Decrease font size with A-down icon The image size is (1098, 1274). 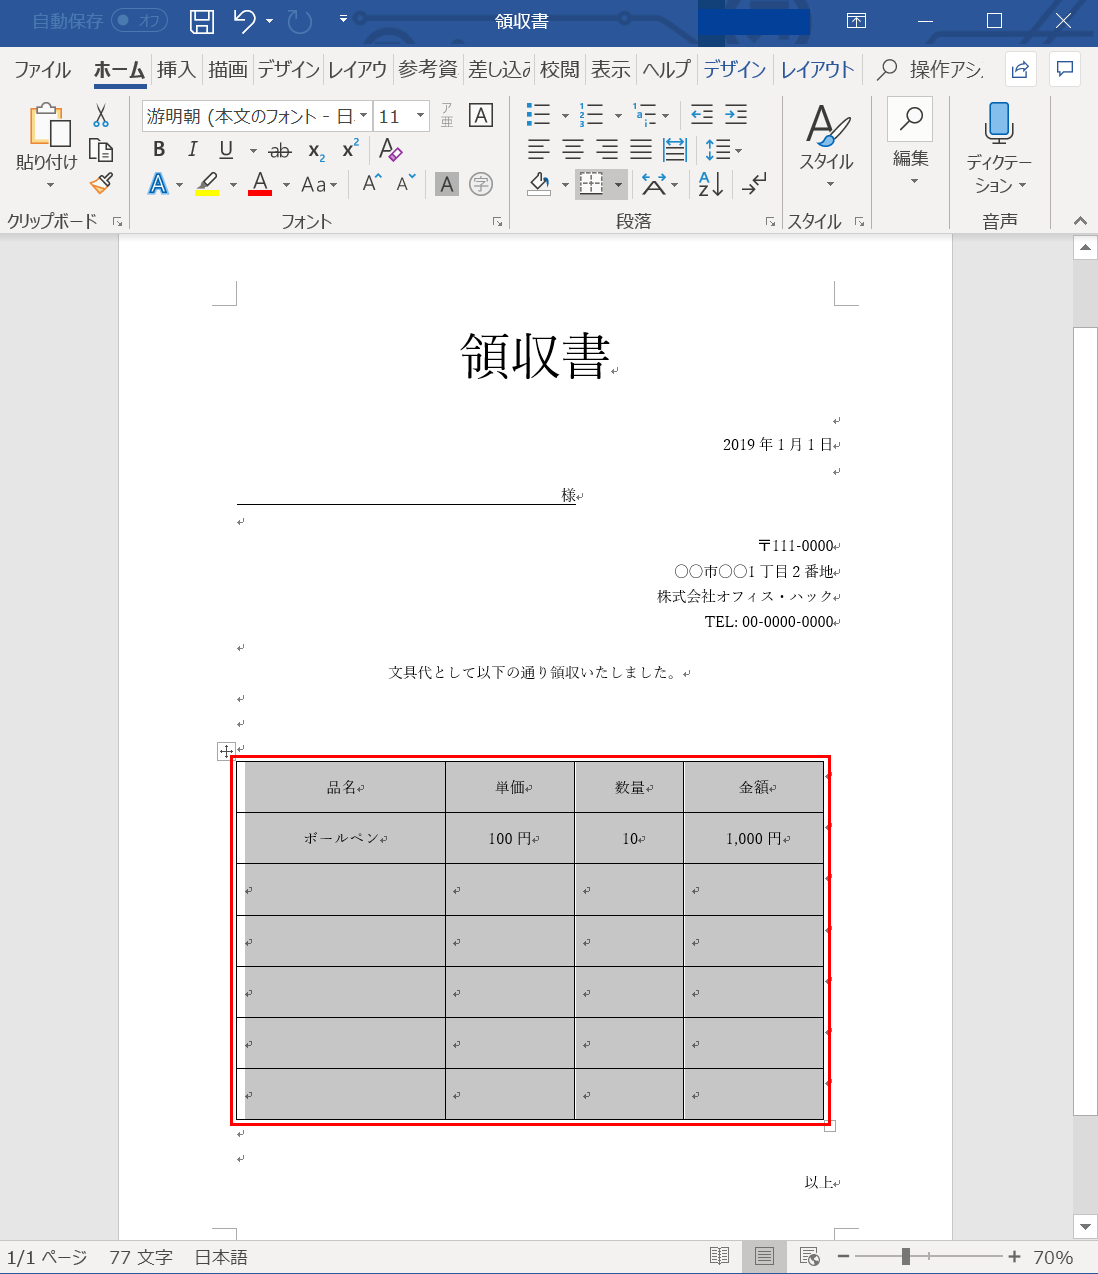tap(406, 183)
